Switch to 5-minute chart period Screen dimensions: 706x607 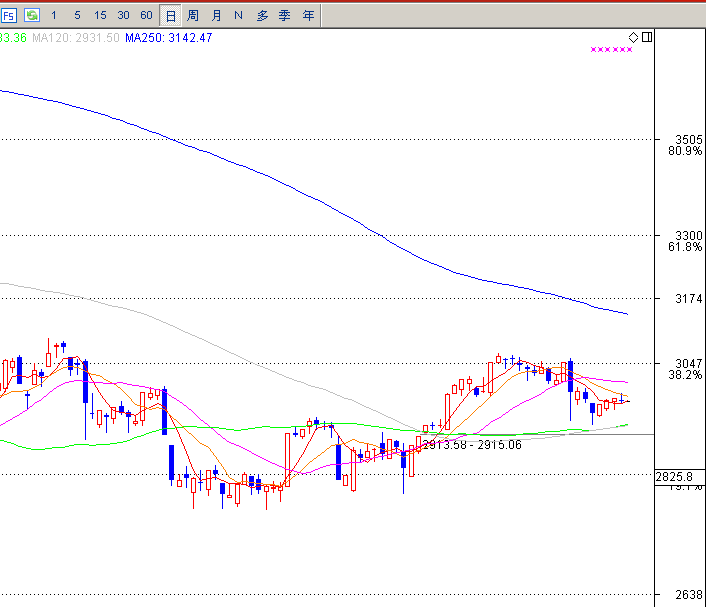(77, 15)
